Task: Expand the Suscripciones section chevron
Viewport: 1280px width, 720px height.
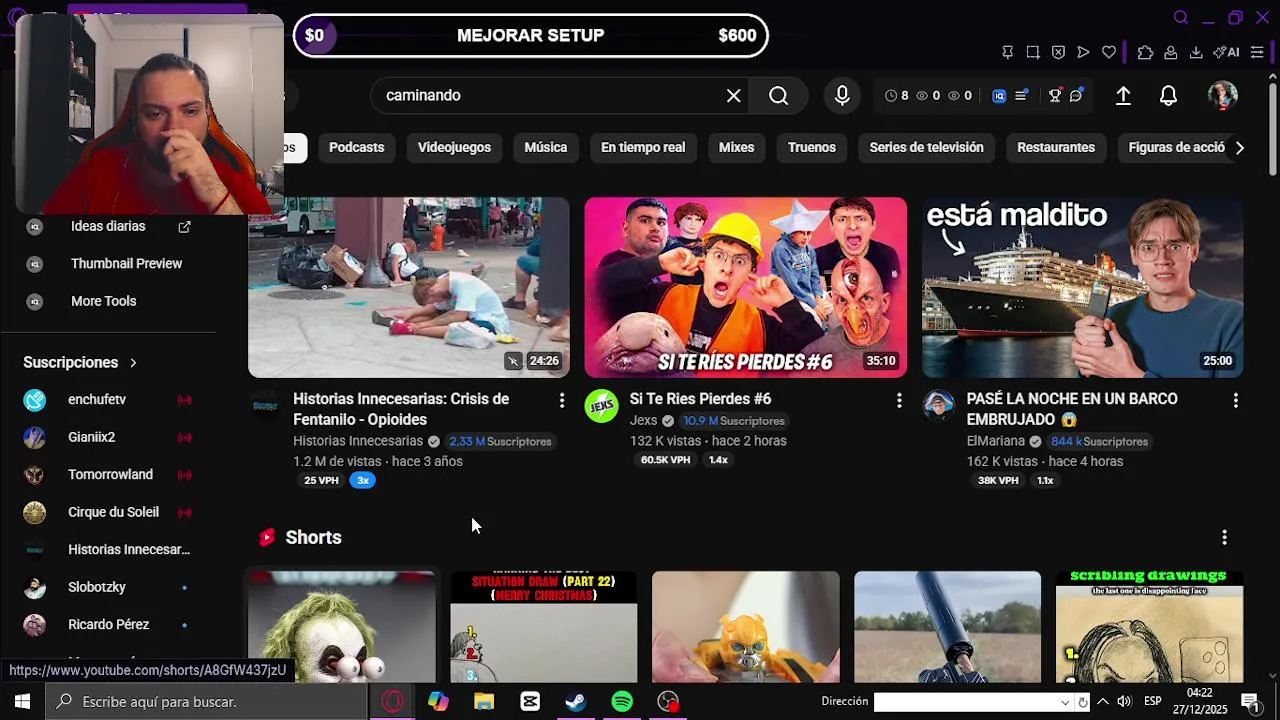Action: tap(133, 363)
